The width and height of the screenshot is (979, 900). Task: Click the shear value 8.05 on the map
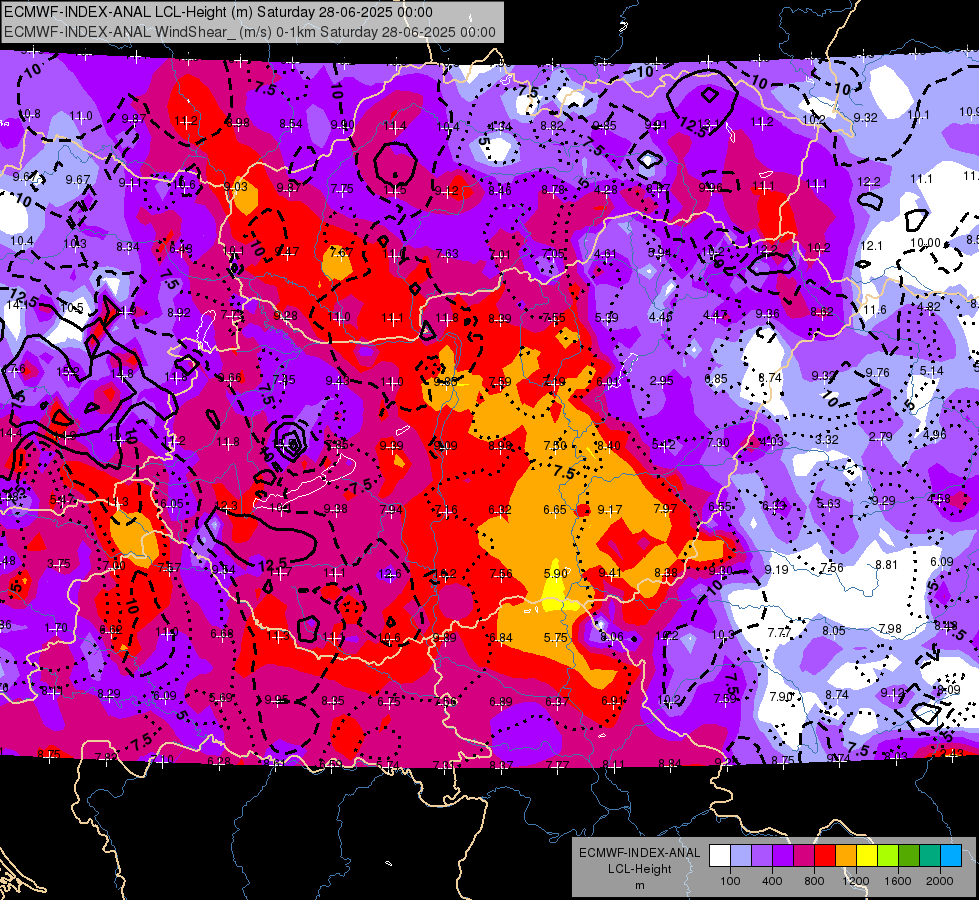click(835, 631)
